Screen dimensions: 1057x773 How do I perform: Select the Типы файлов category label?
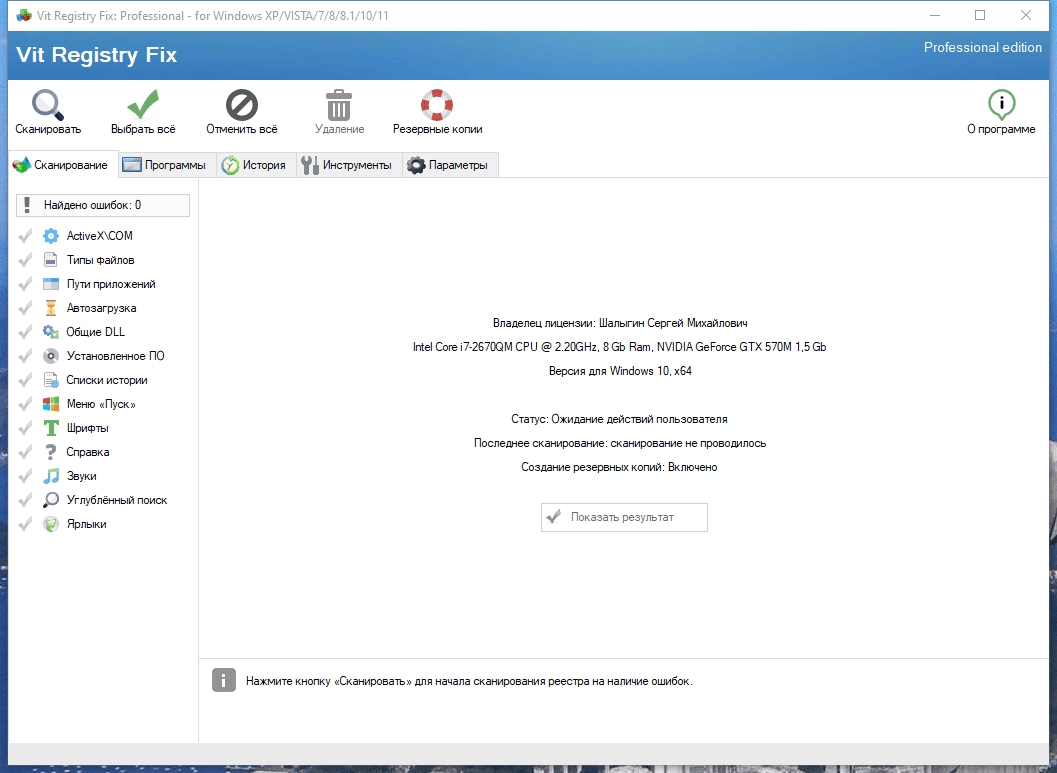click(100, 260)
